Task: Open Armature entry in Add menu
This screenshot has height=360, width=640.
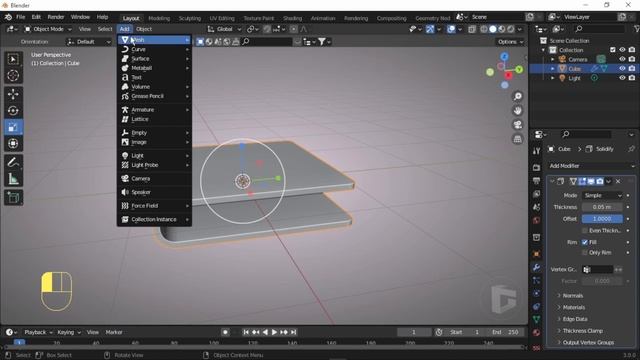Action: coord(155,110)
